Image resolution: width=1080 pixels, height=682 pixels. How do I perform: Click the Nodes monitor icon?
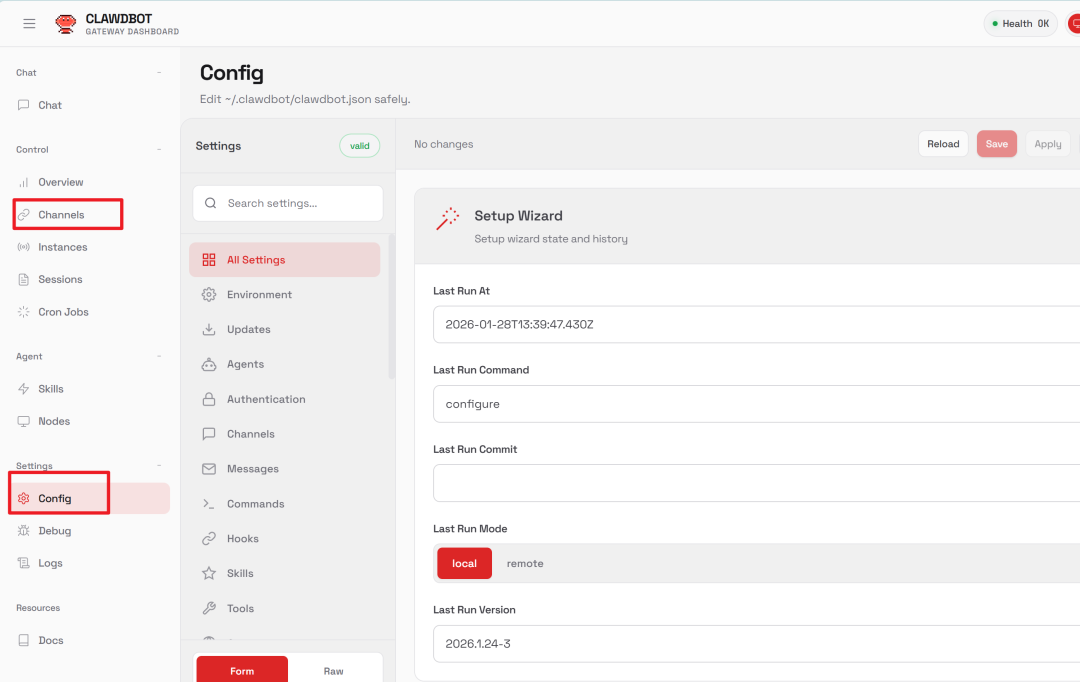pos(23,421)
